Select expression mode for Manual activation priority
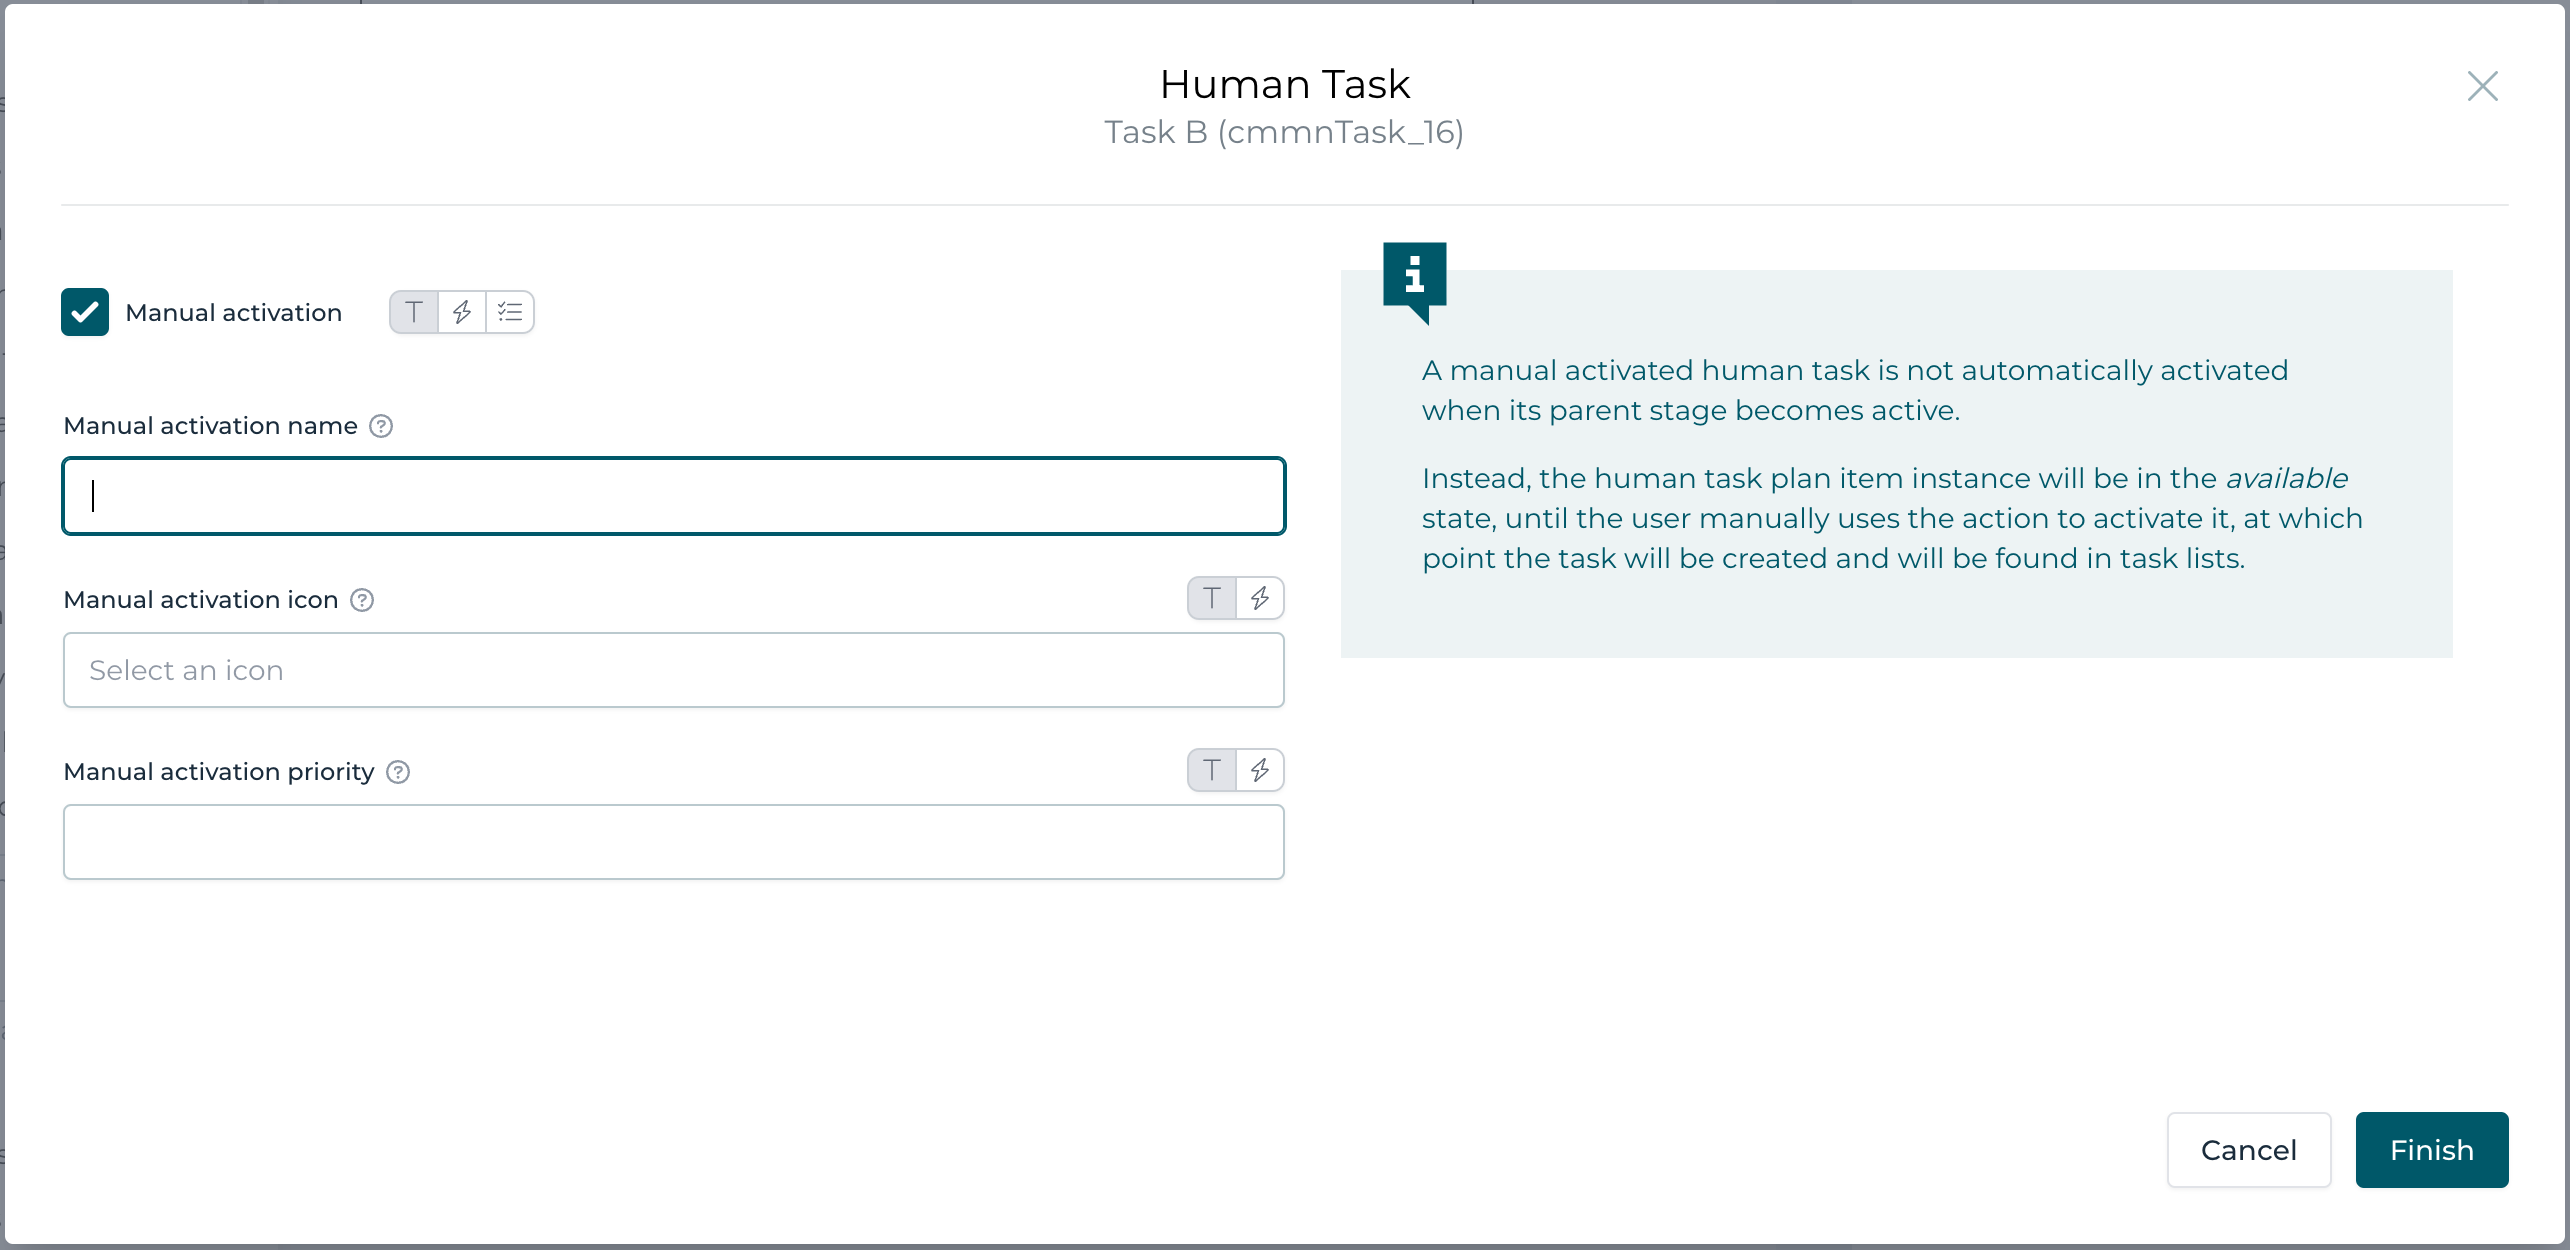2570x1250 pixels. tap(1260, 770)
